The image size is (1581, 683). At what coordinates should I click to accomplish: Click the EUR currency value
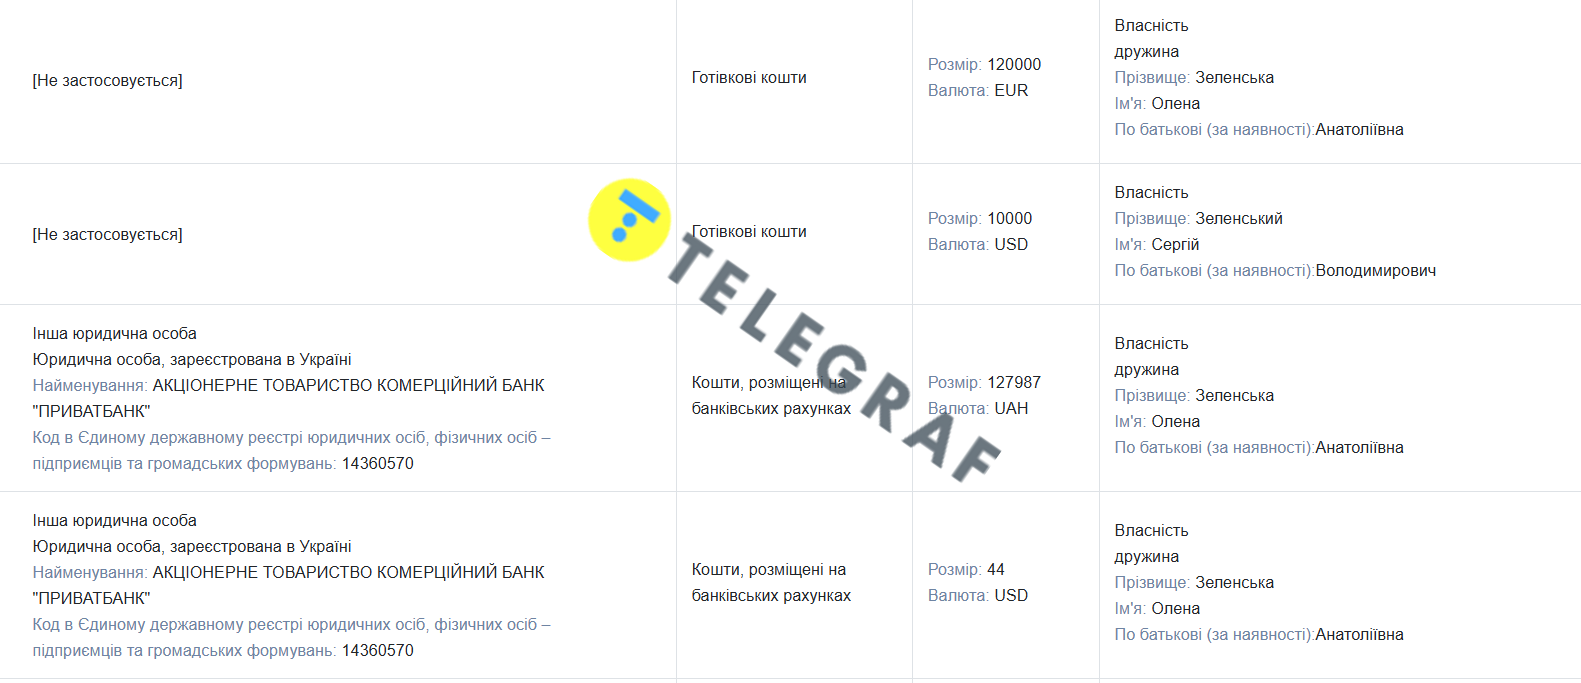1010,90
